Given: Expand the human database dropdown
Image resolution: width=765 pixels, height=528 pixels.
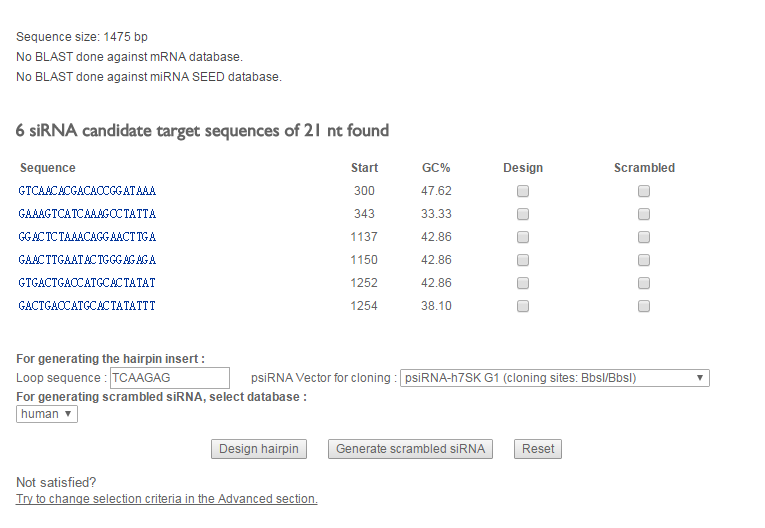Looking at the screenshot, I should pyautogui.click(x=47, y=414).
